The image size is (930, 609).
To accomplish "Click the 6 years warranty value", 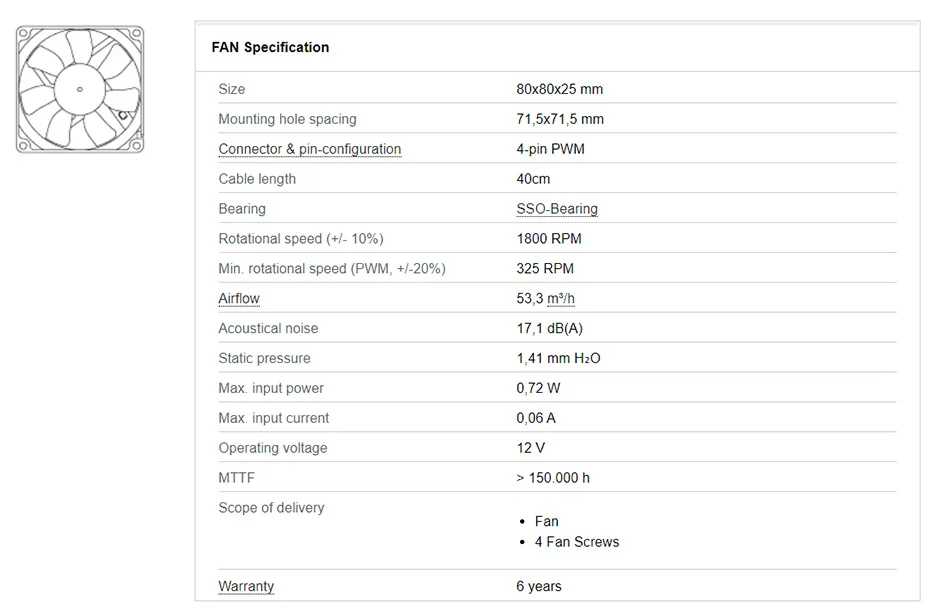I will tap(539, 587).
